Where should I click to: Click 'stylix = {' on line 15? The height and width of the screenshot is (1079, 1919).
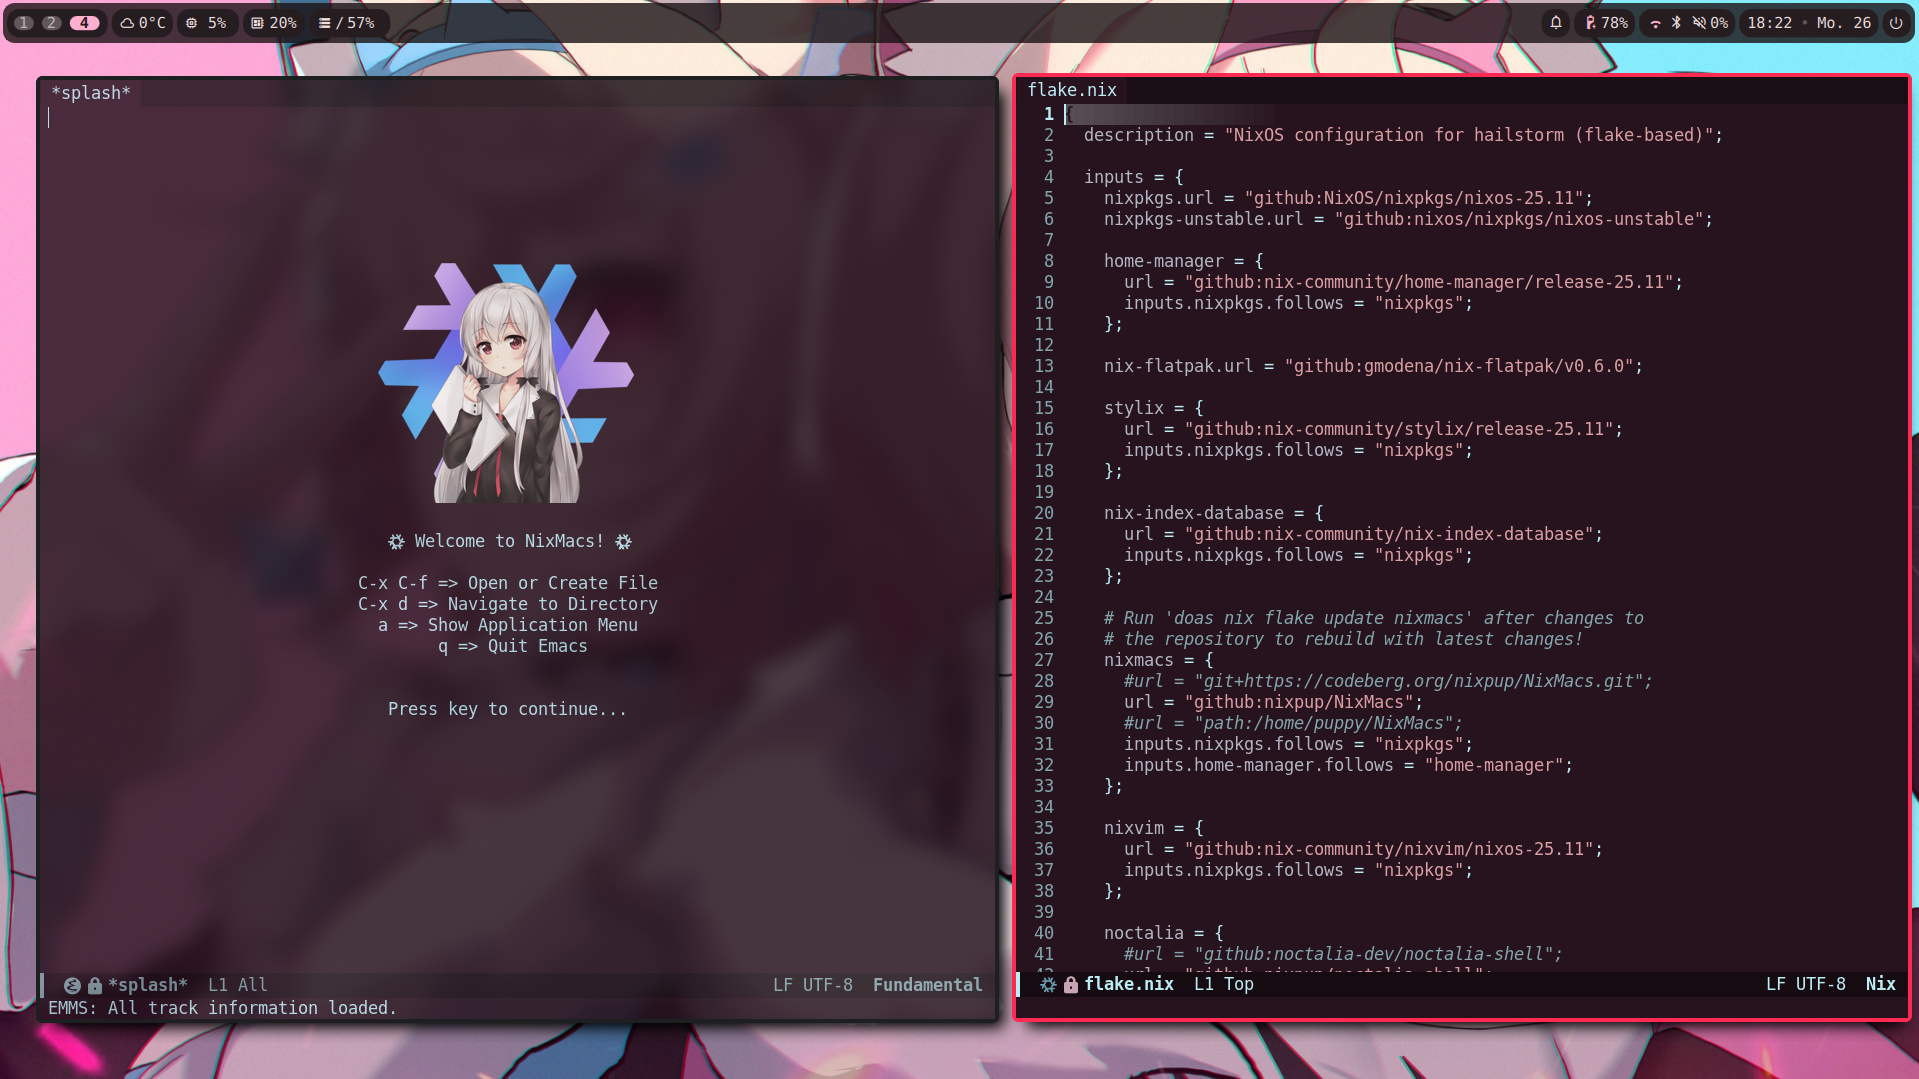point(1154,407)
